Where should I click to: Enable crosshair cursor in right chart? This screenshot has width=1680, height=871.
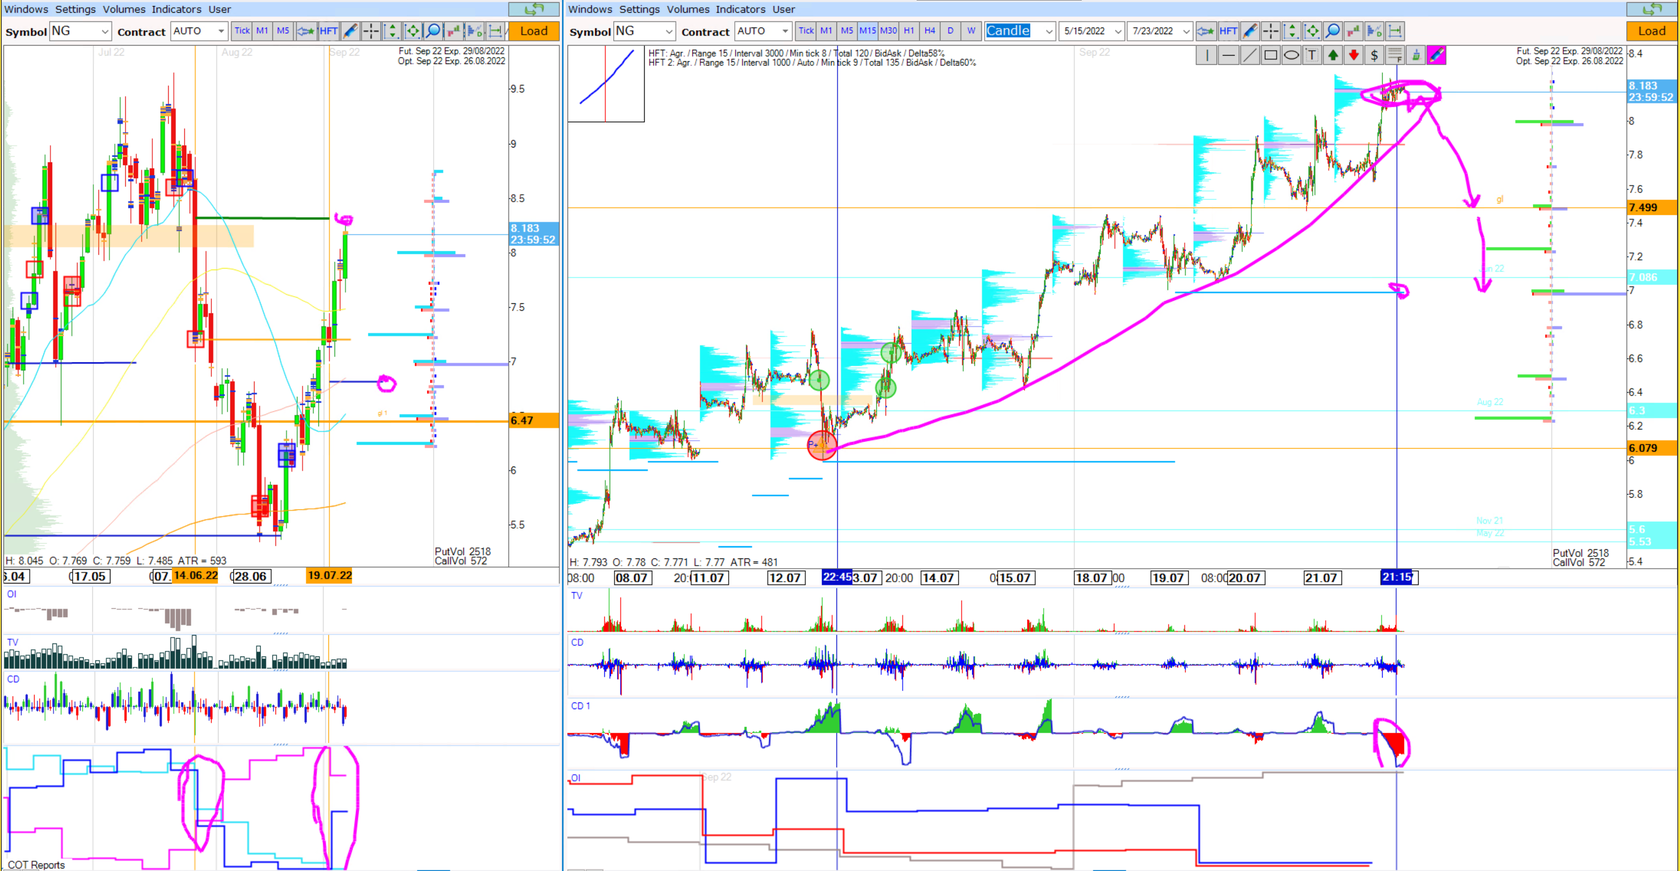point(1271,31)
